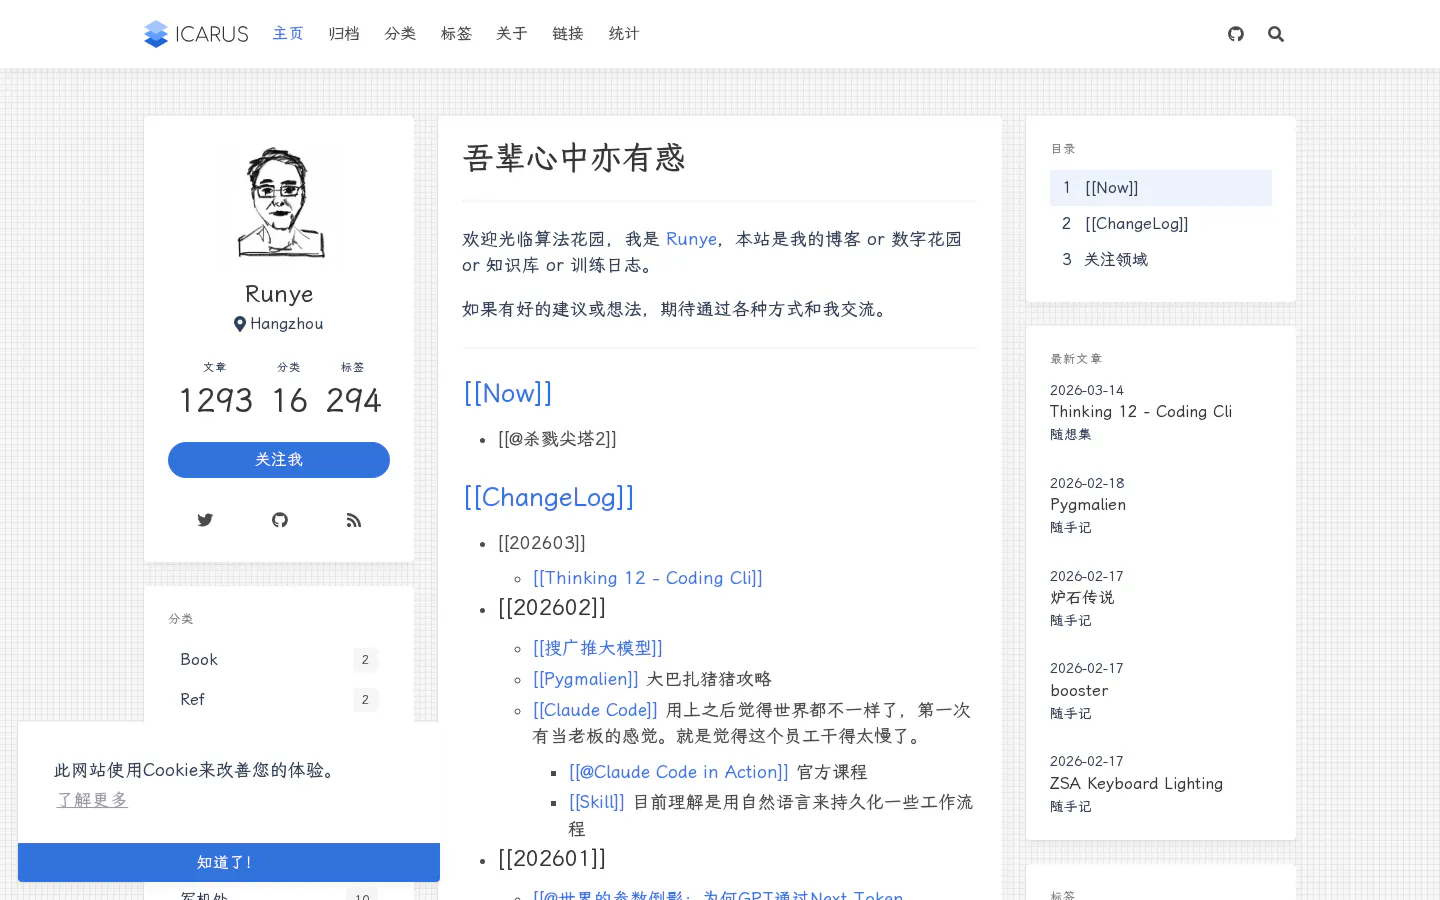Dismiss the cookie banner with 知道了!
The width and height of the screenshot is (1440, 900).
tap(229, 862)
